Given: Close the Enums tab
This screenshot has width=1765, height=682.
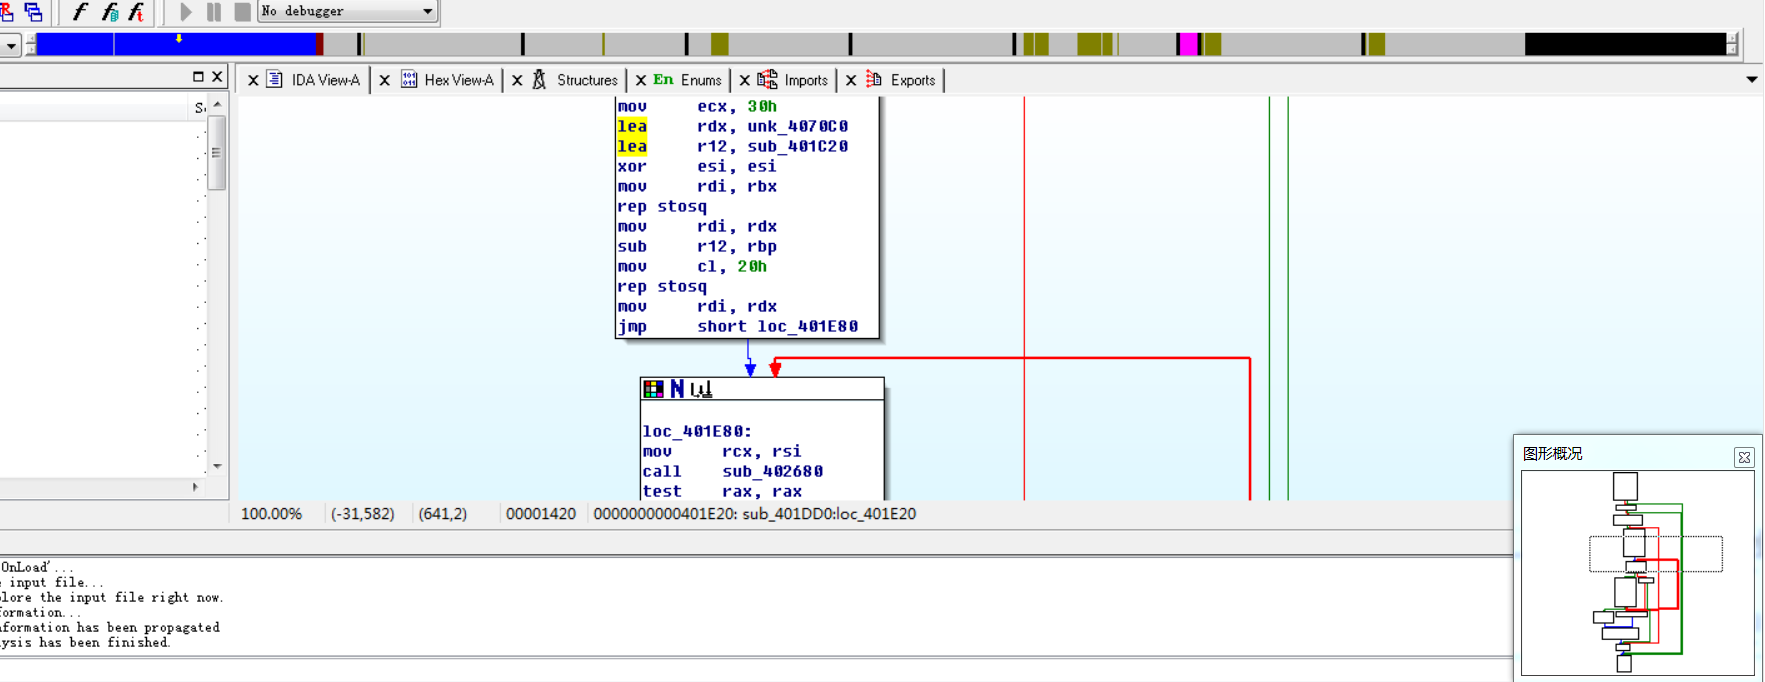Looking at the screenshot, I should 641,81.
